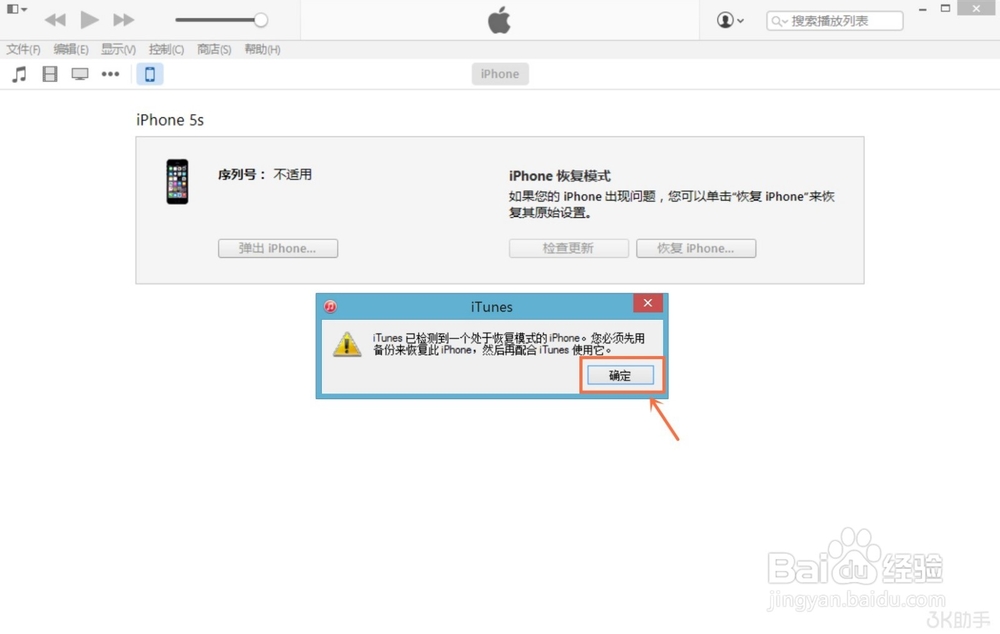Confirm dialog with 确定 button
This screenshot has width=1000, height=634.
tap(621, 375)
